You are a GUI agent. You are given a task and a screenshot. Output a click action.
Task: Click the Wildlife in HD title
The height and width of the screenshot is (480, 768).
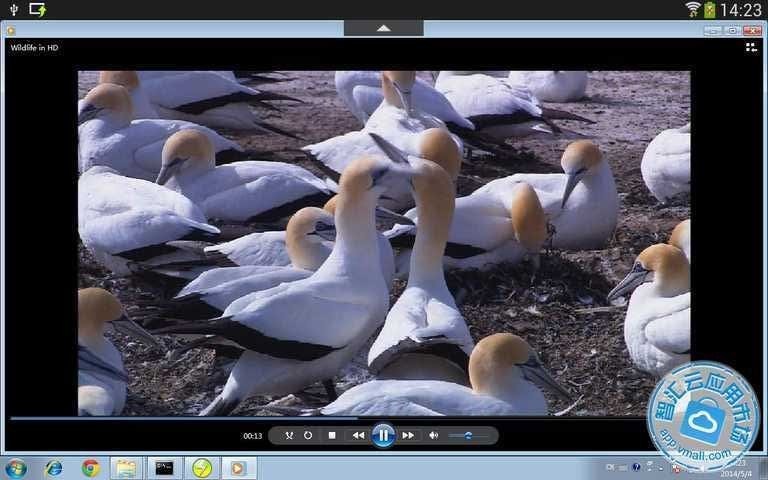point(34,47)
